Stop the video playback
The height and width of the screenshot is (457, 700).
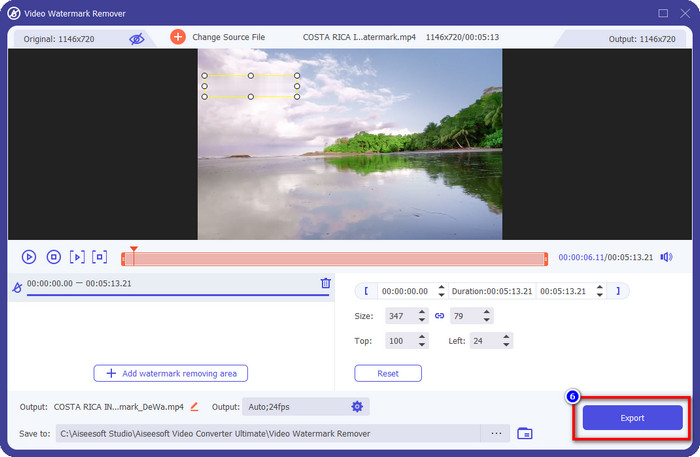click(x=54, y=257)
